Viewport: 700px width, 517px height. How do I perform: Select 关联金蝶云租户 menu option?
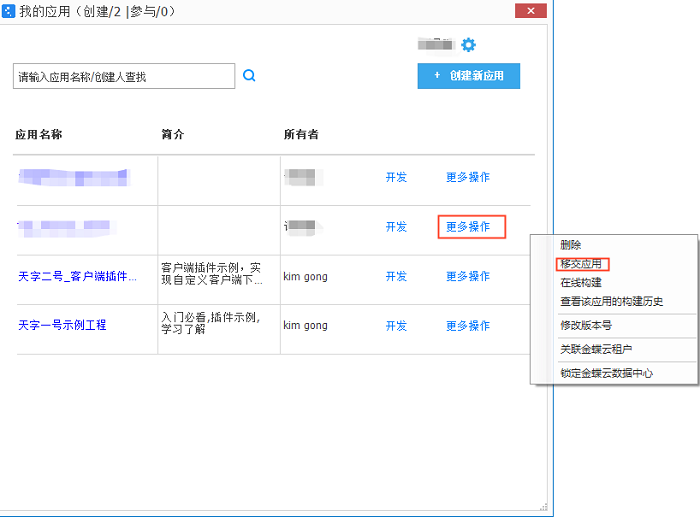[596, 349]
